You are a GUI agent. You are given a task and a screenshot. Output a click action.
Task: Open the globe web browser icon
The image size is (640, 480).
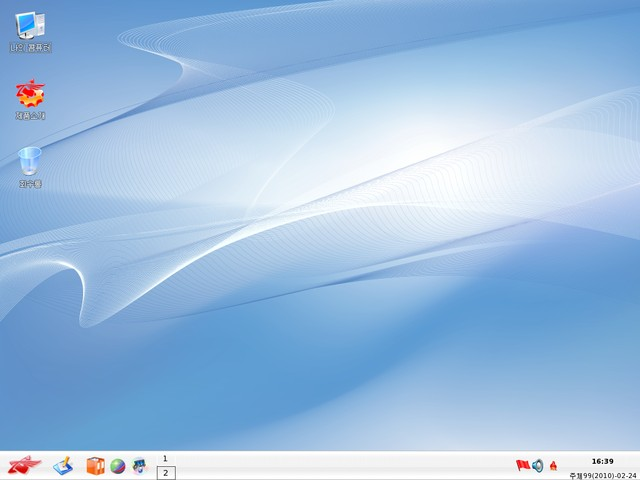[118, 466]
